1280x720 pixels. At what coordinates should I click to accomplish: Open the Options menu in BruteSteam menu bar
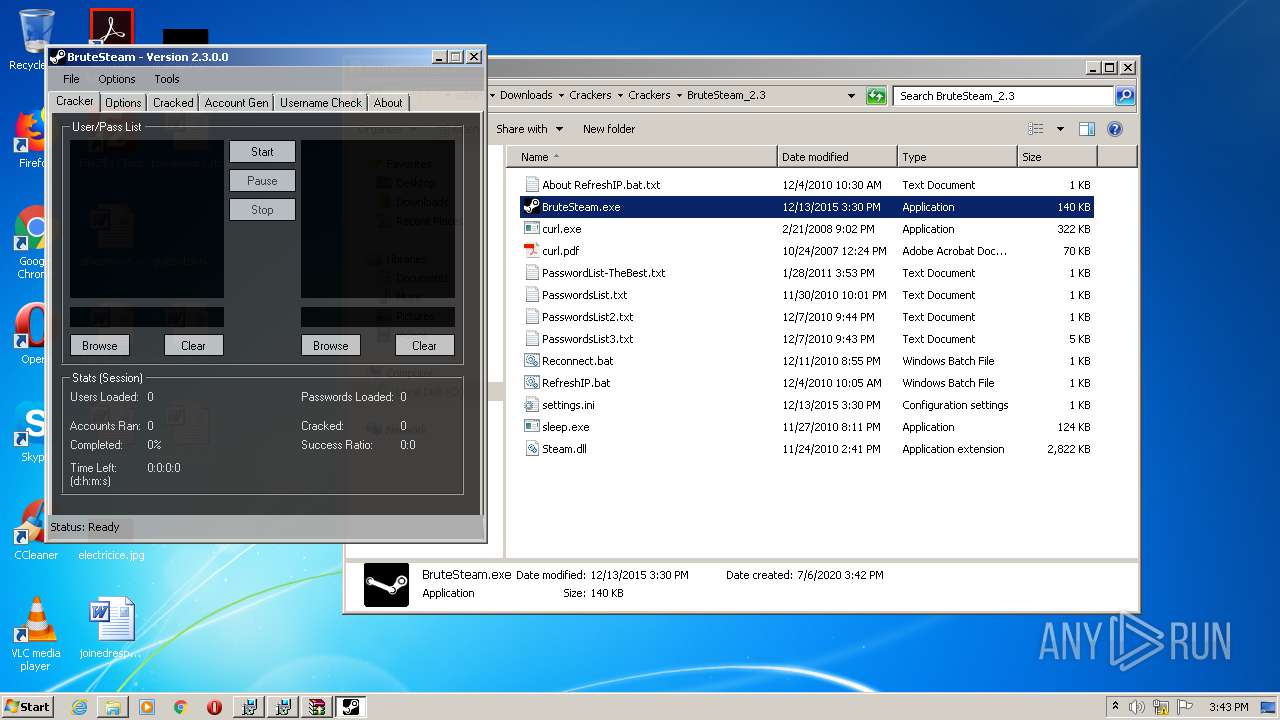tap(116, 79)
